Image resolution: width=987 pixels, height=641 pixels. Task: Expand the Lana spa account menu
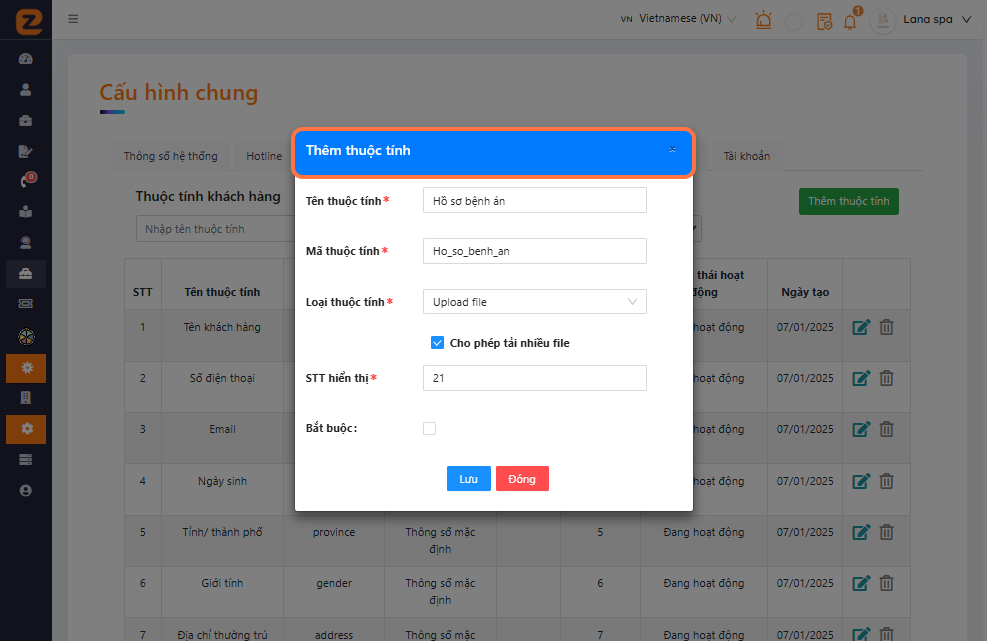[936, 19]
